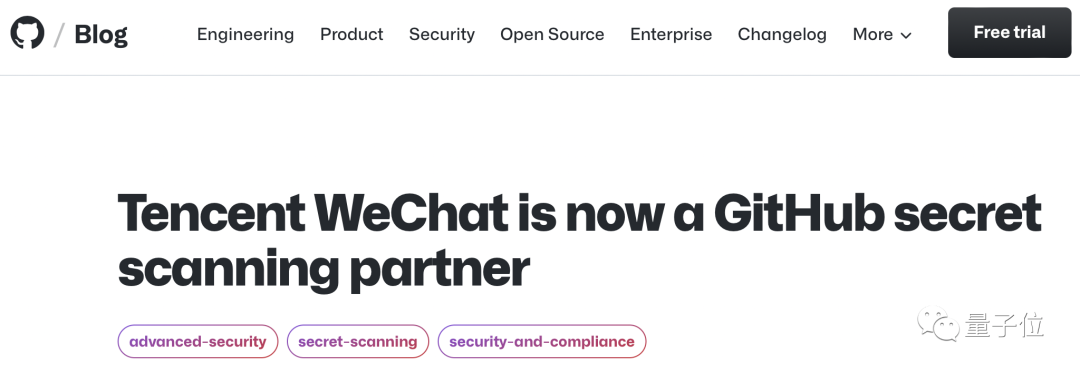Screen dimensions: 1080x373
Task: Start a Free trial
Action: tap(1009, 32)
